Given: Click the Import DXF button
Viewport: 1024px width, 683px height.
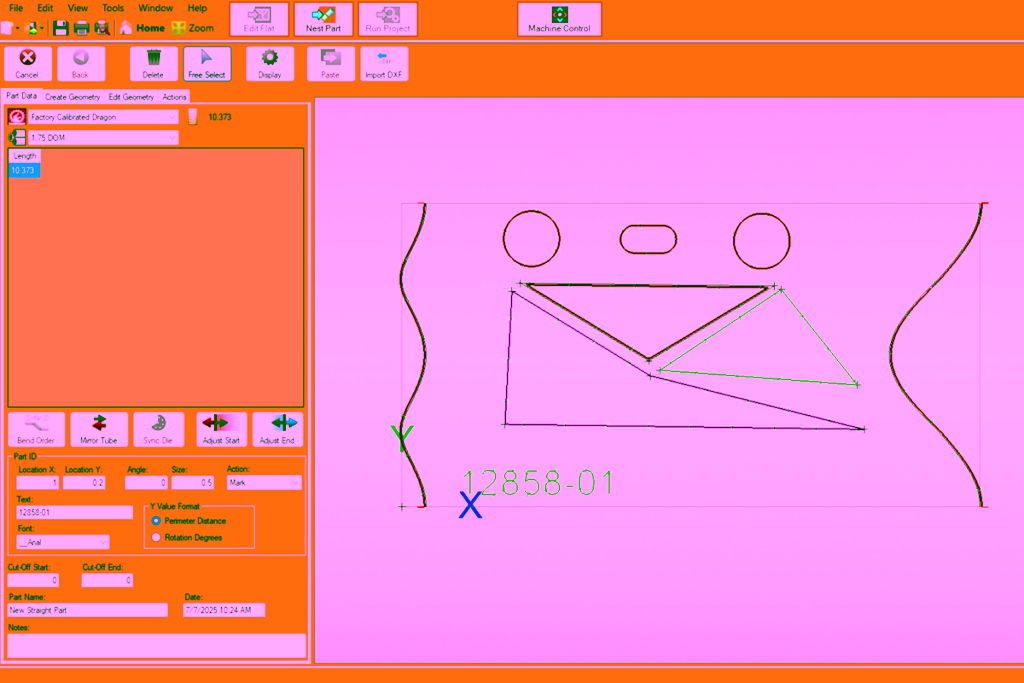Looking at the screenshot, I should (x=384, y=64).
